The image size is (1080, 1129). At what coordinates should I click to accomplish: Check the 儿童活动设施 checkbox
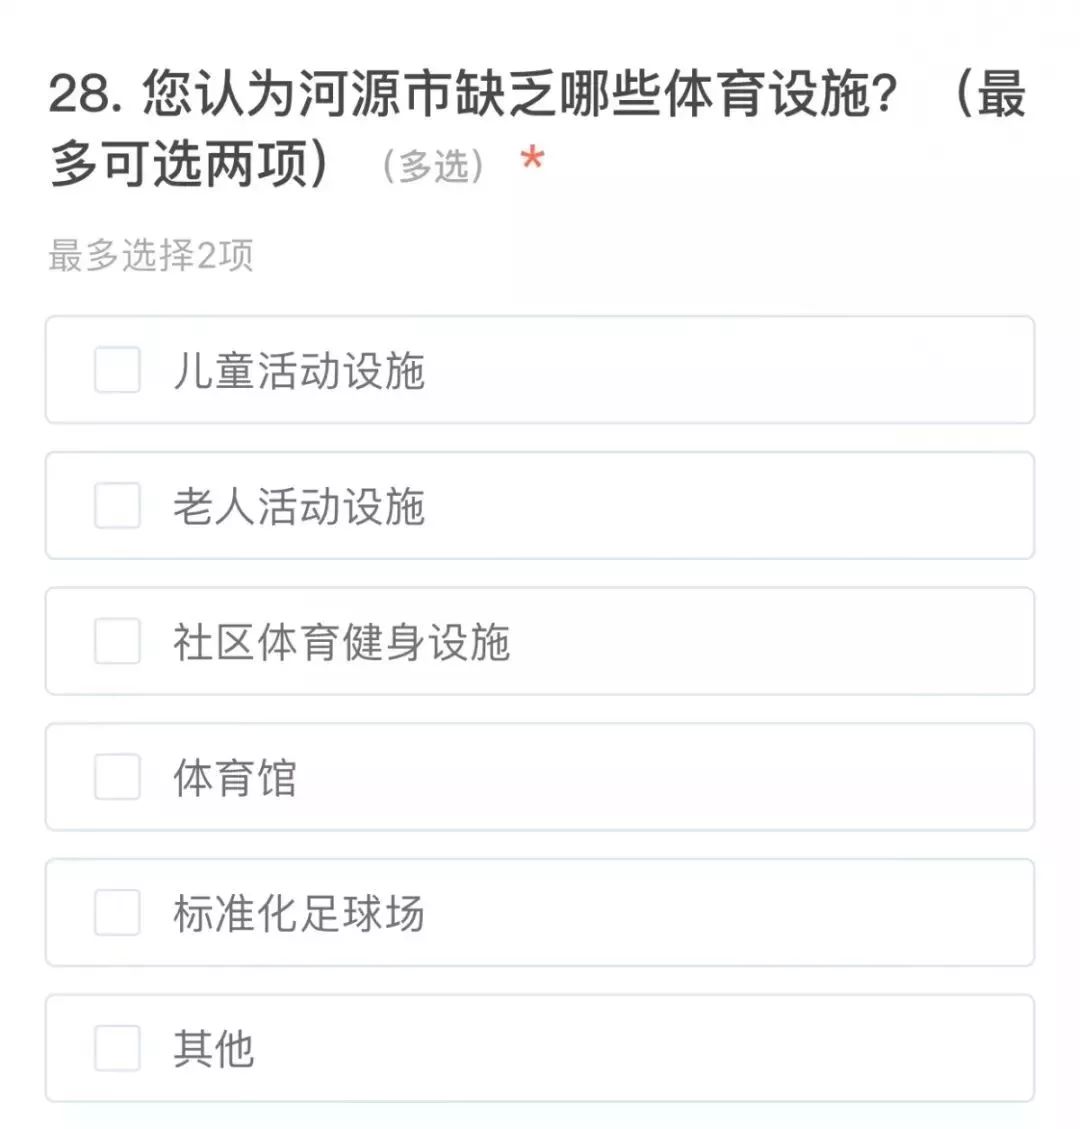pyautogui.click(x=117, y=370)
